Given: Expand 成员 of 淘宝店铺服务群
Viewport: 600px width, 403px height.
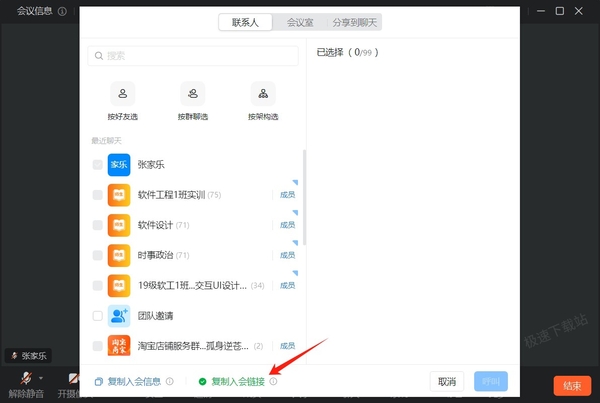Looking at the screenshot, I should pyautogui.click(x=287, y=346).
